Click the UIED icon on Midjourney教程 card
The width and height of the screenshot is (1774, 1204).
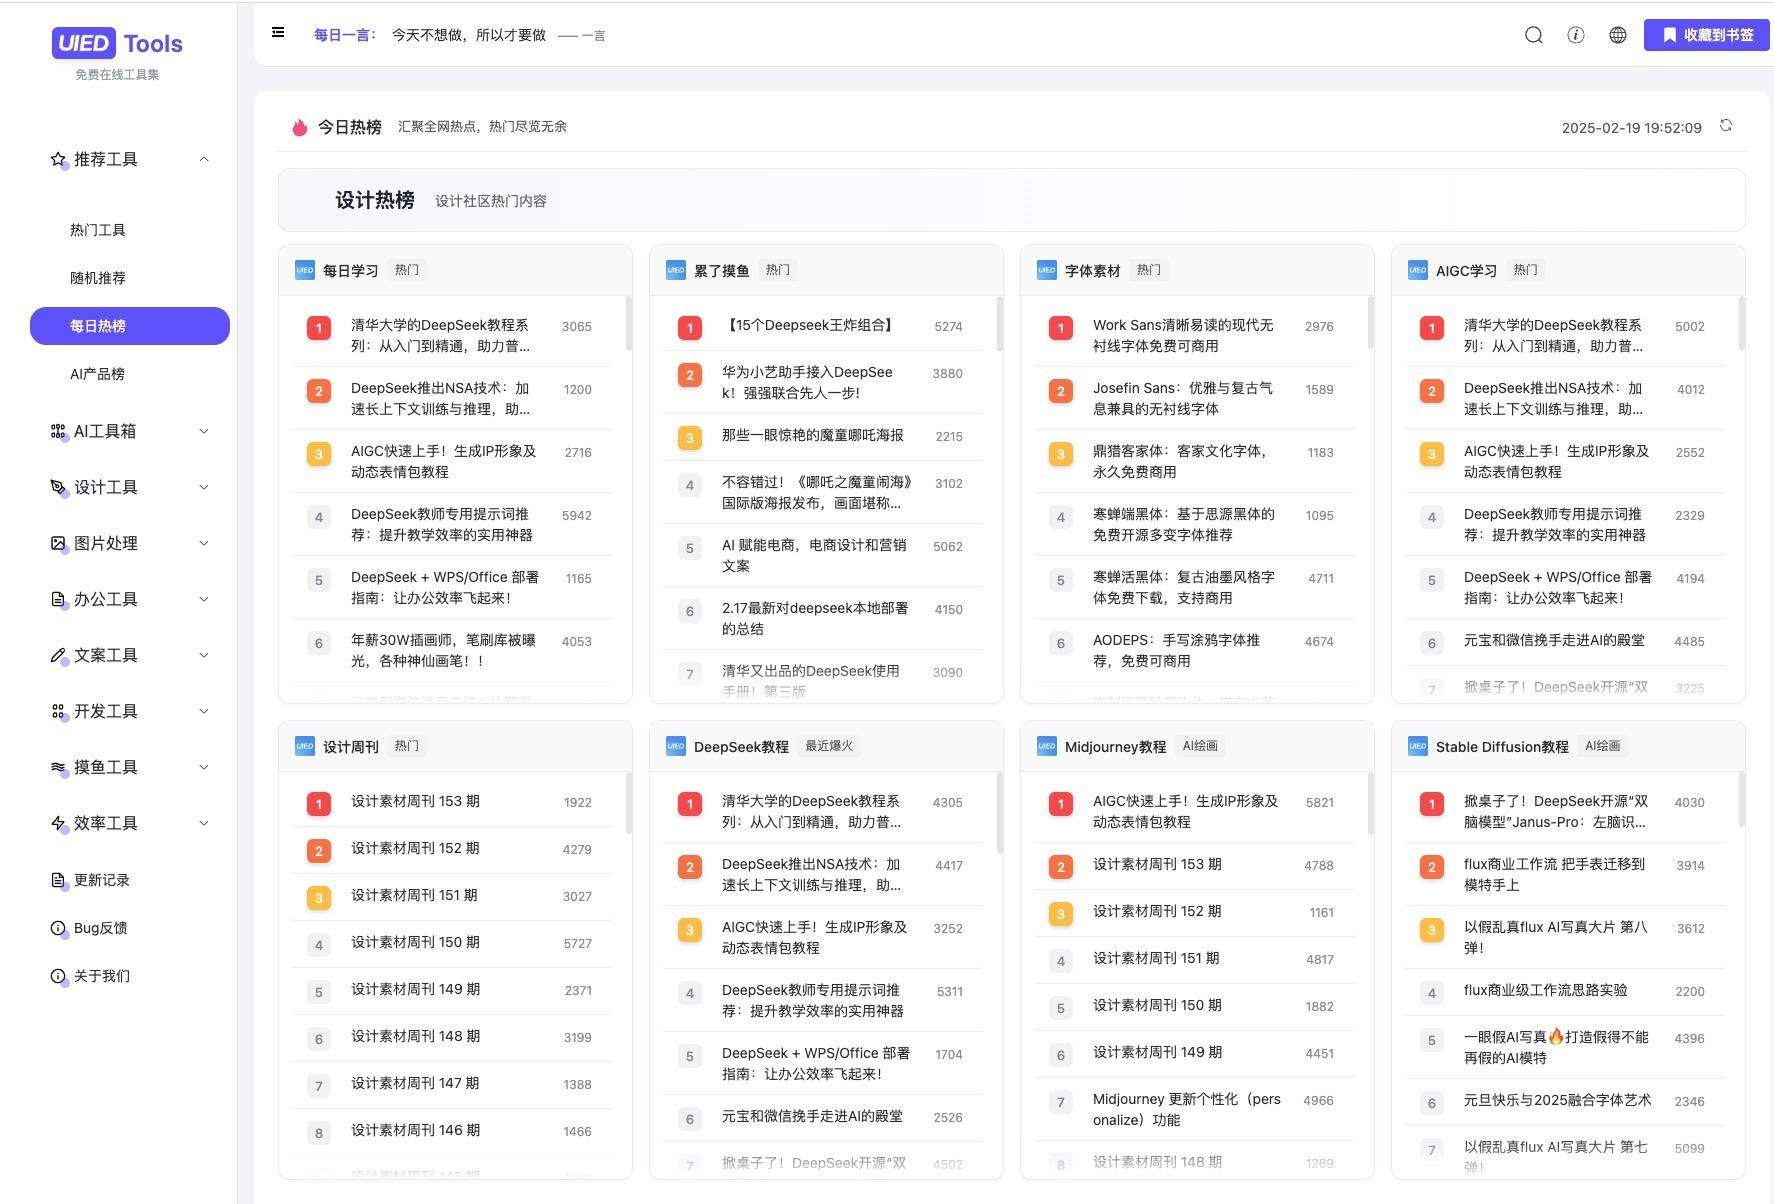click(1047, 746)
